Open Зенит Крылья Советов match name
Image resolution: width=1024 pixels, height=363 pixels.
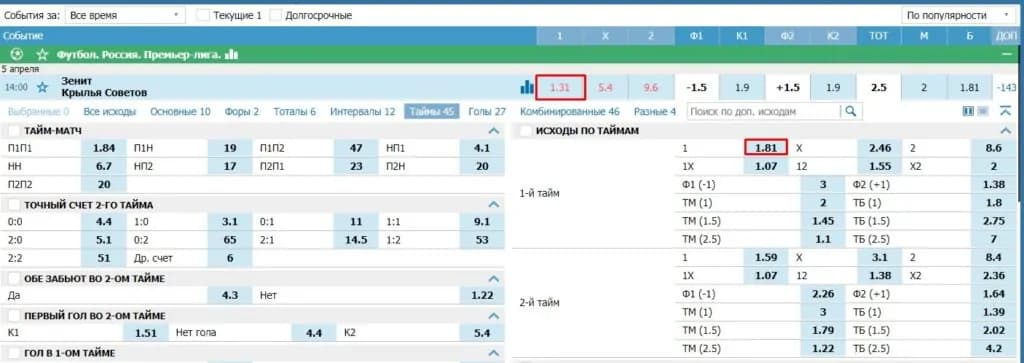click(x=104, y=87)
